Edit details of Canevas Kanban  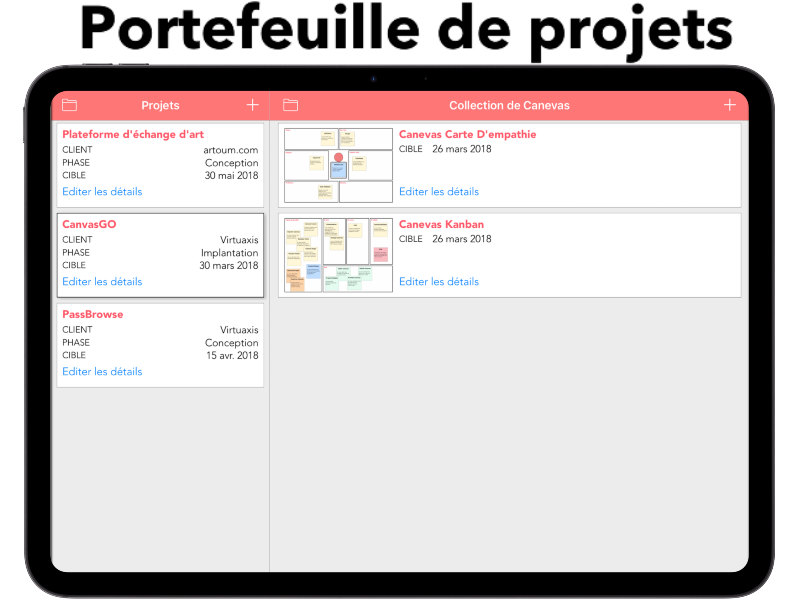coord(439,282)
